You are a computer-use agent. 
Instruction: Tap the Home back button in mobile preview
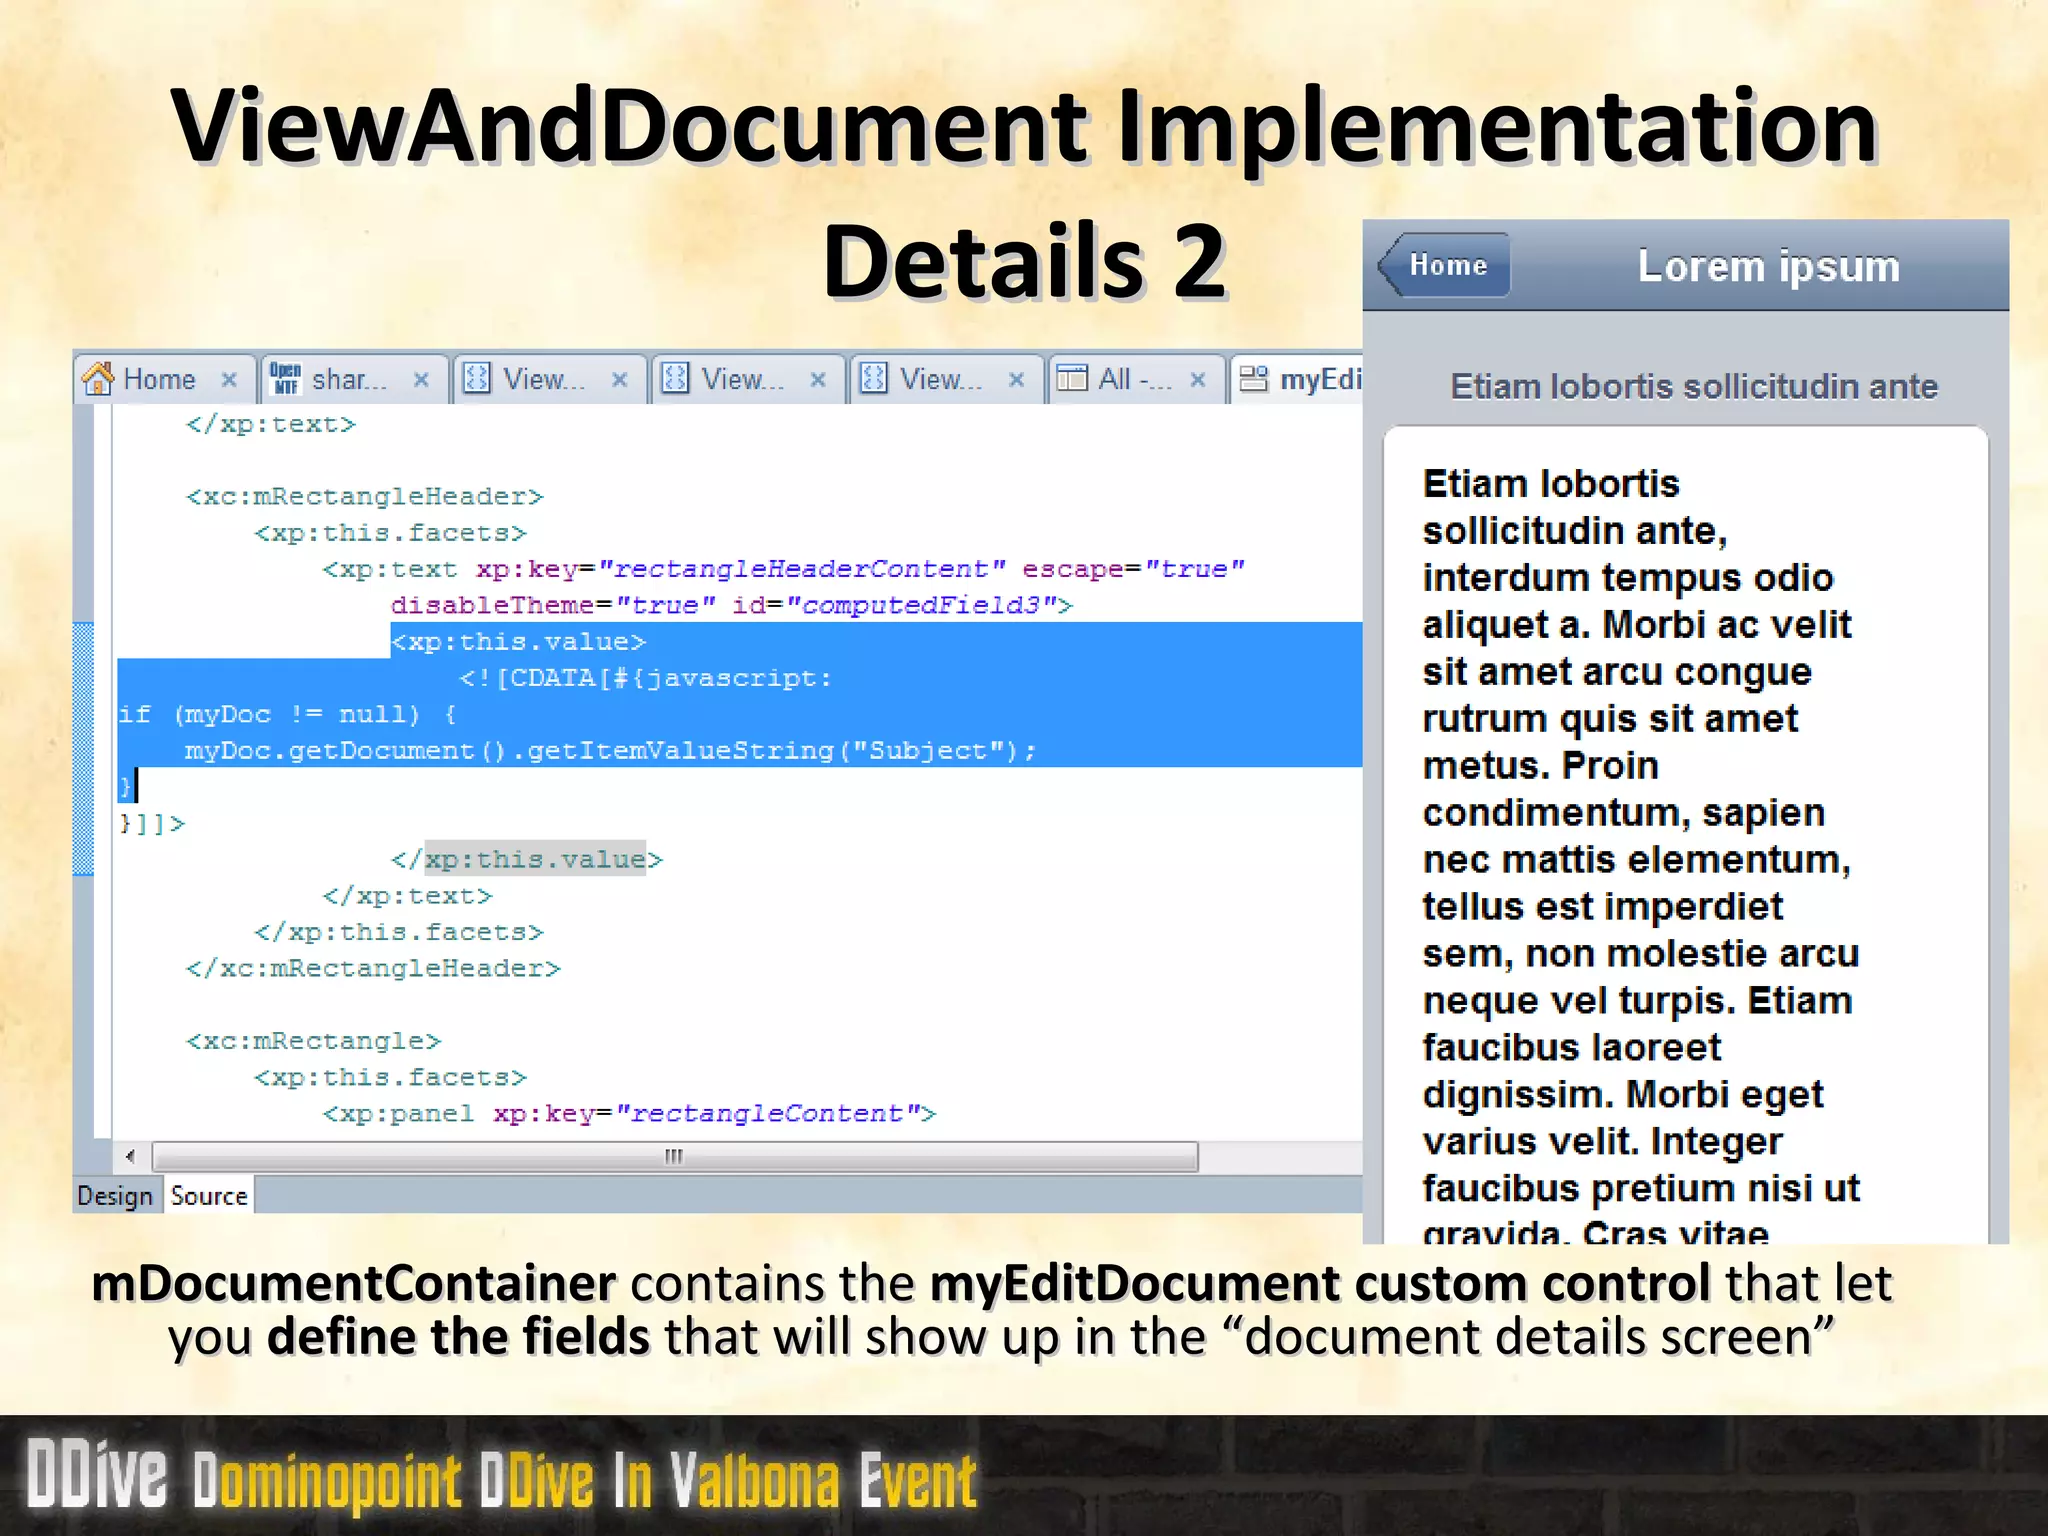[x=1444, y=265]
